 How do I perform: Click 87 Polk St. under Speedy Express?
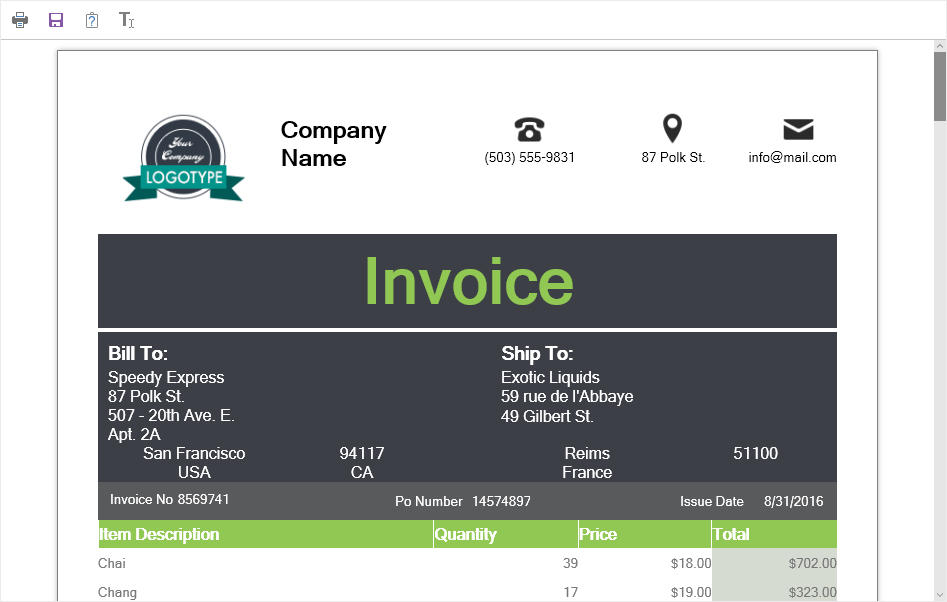[x=146, y=397]
